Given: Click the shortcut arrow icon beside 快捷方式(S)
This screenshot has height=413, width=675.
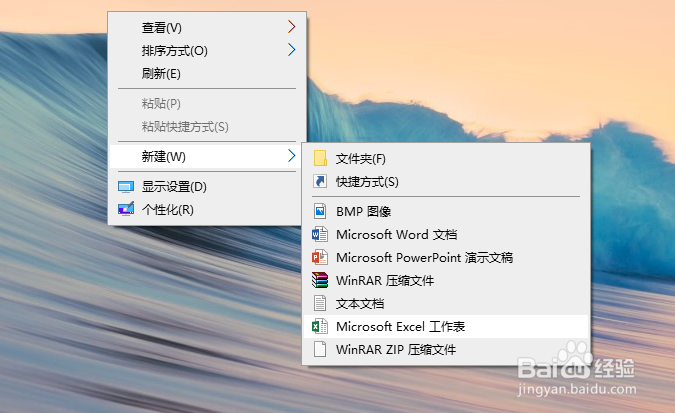Looking at the screenshot, I should (320, 181).
